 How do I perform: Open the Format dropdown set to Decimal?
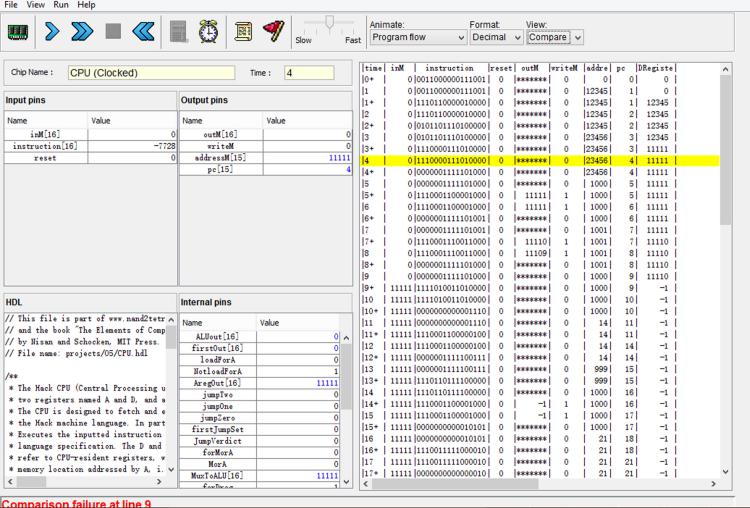(497, 37)
